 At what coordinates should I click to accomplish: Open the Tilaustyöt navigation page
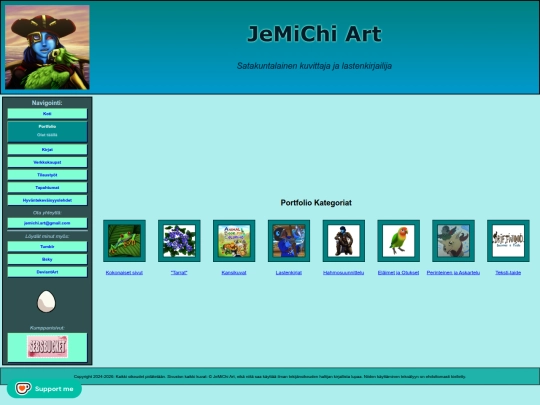(47, 175)
